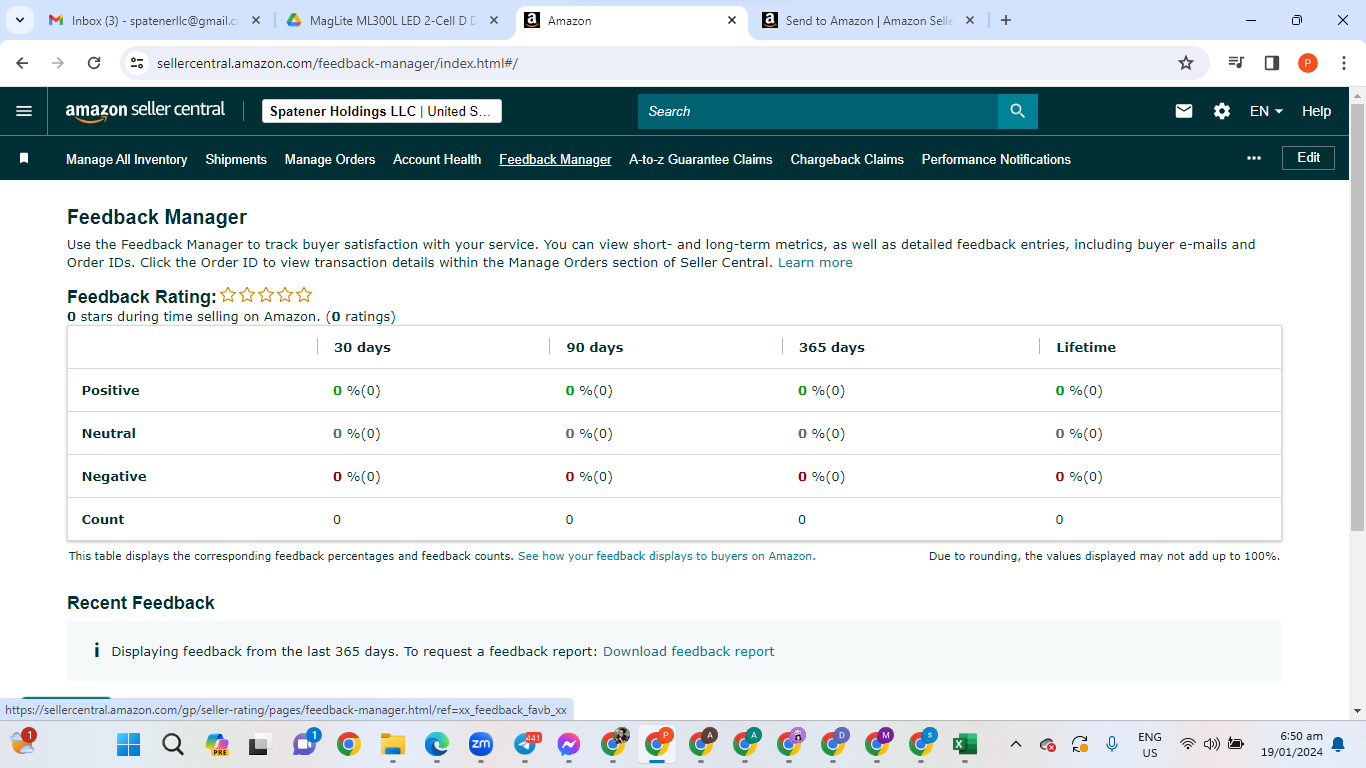The image size is (1366, 768).
Task: Click the Negative row label
Action: pyautogui.click(x=114, y=476)
